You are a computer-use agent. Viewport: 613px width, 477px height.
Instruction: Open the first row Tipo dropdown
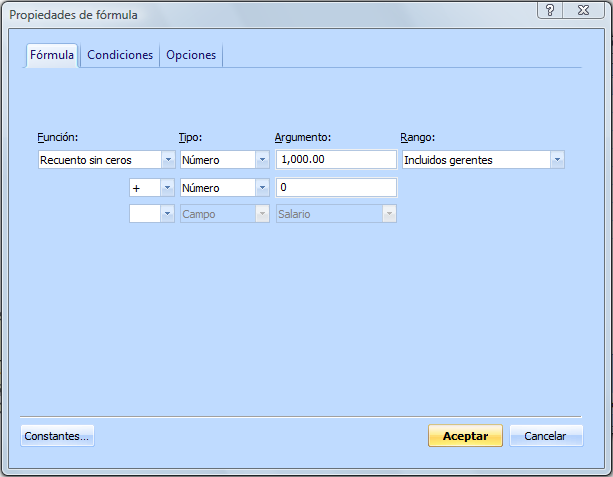(262, 160)
